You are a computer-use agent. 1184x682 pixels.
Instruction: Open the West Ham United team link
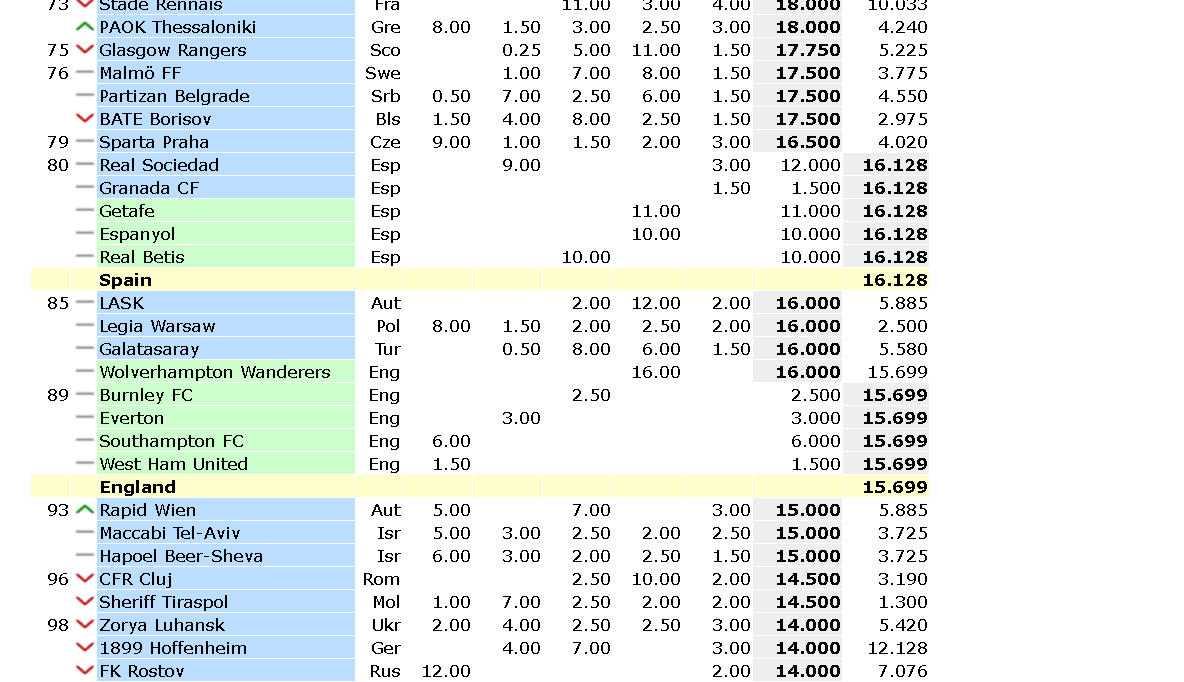[x=174, y=464]
